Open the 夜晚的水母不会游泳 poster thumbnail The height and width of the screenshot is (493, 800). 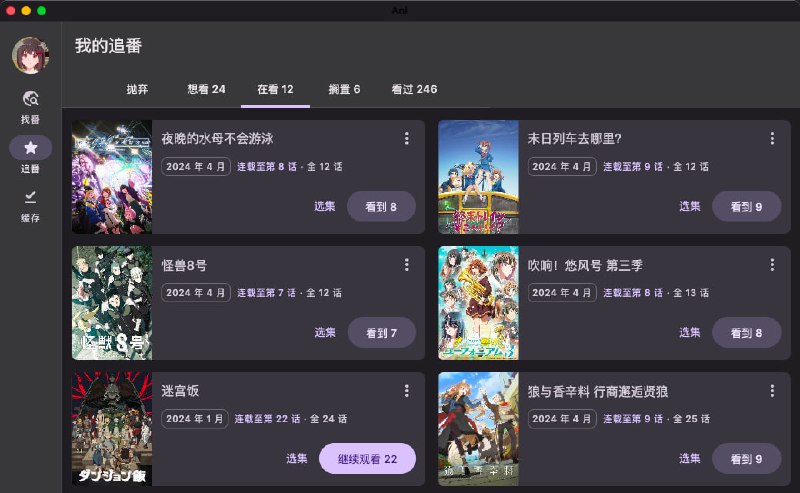112,177
